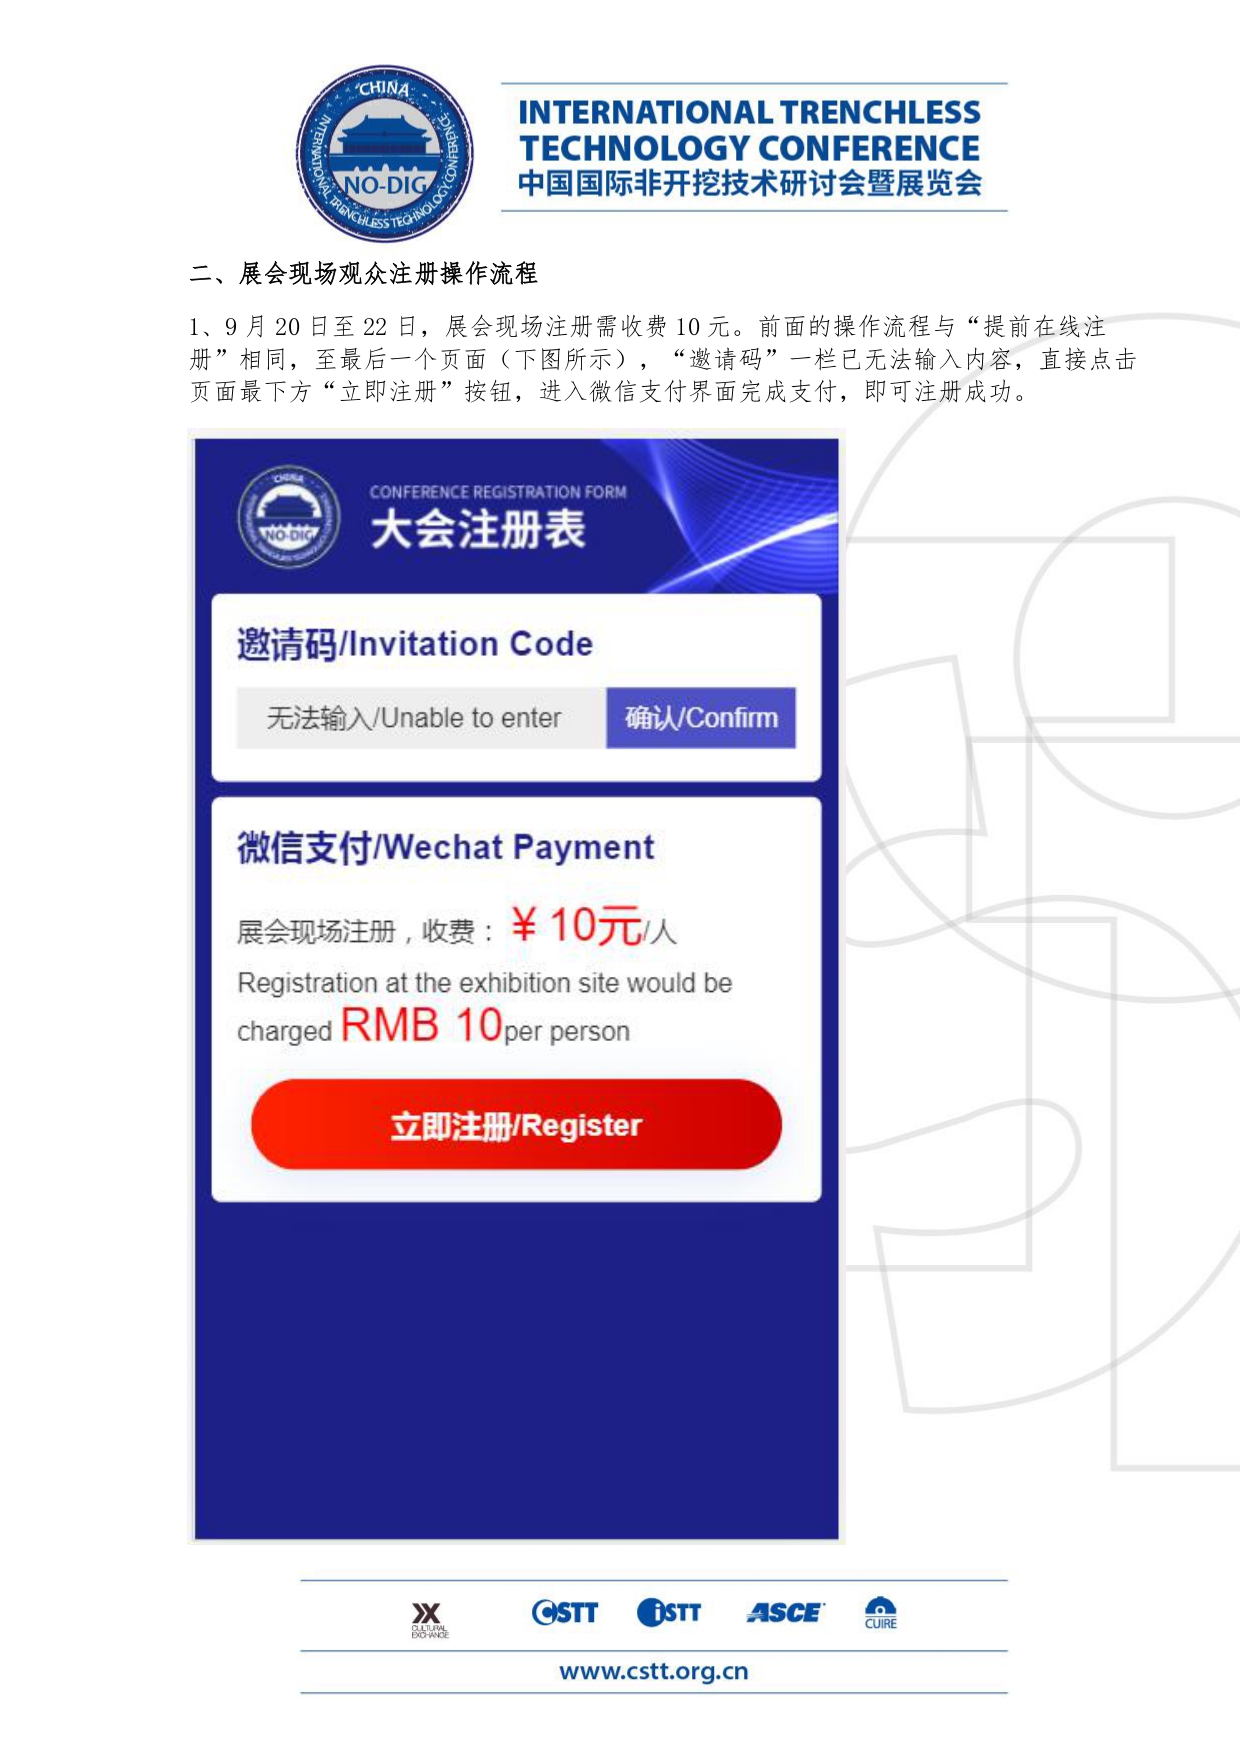Click the red ¥10元 price text
Image resolution: width=1240 pixels, height=1755 pixels.
pyautogui.click(x=576, y=925)
